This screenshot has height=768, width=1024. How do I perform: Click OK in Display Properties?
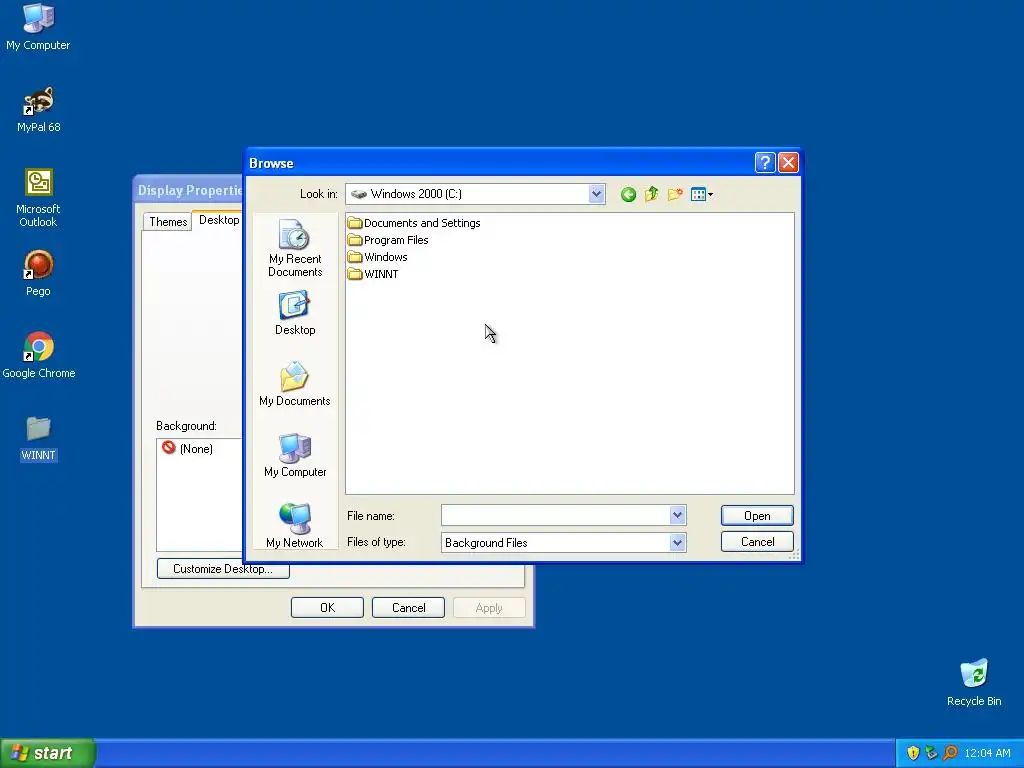click(x=327, y=607)
